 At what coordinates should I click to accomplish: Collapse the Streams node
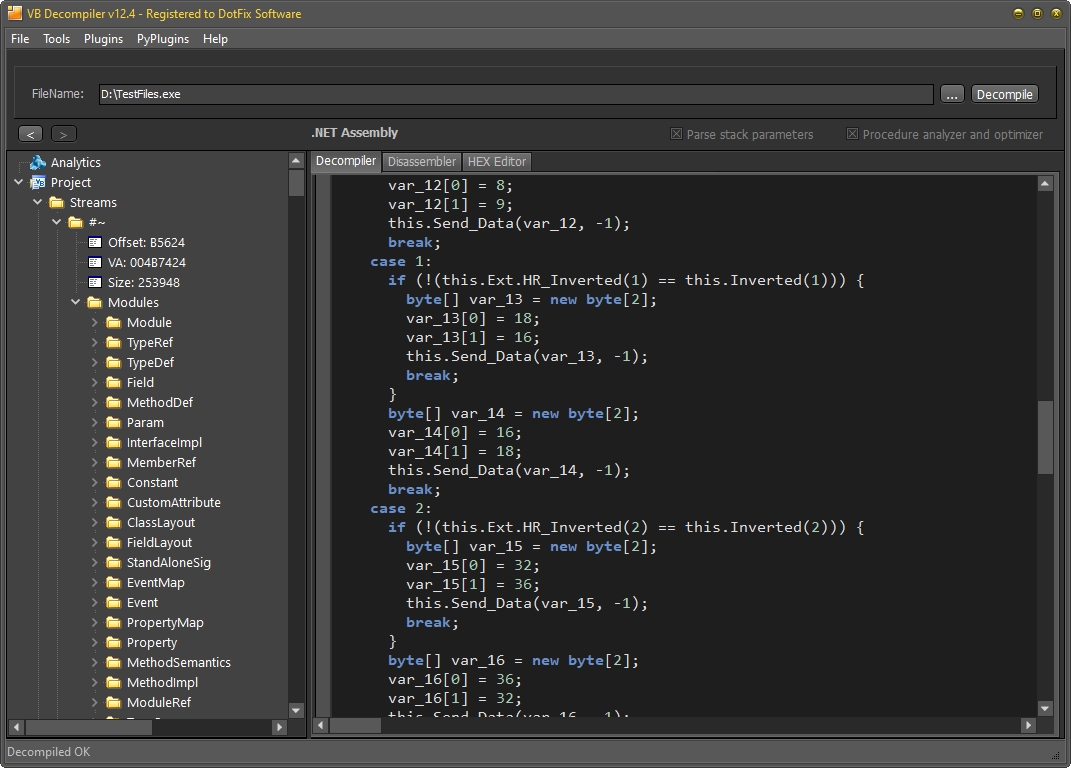pos(38,202)
